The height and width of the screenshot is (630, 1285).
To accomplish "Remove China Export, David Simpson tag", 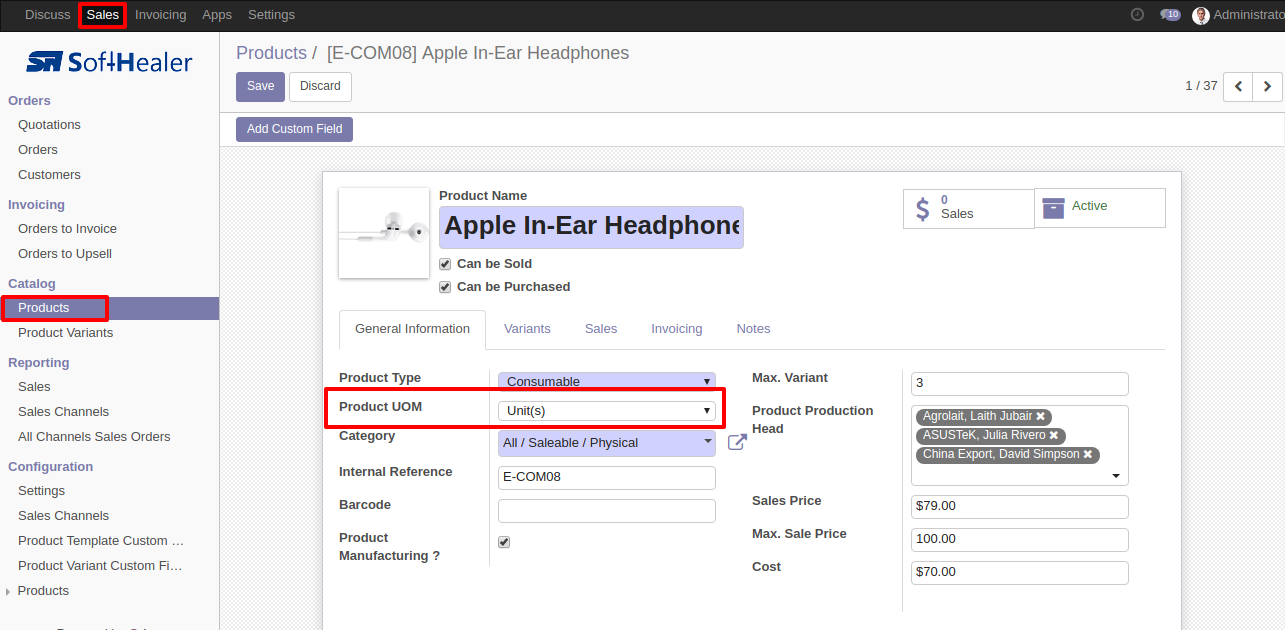I will click(x=1088, y=454).
